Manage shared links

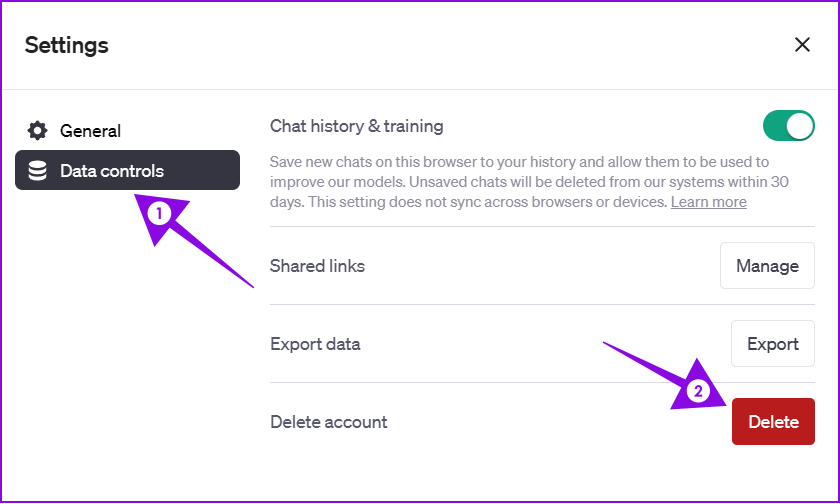point(767,266)
